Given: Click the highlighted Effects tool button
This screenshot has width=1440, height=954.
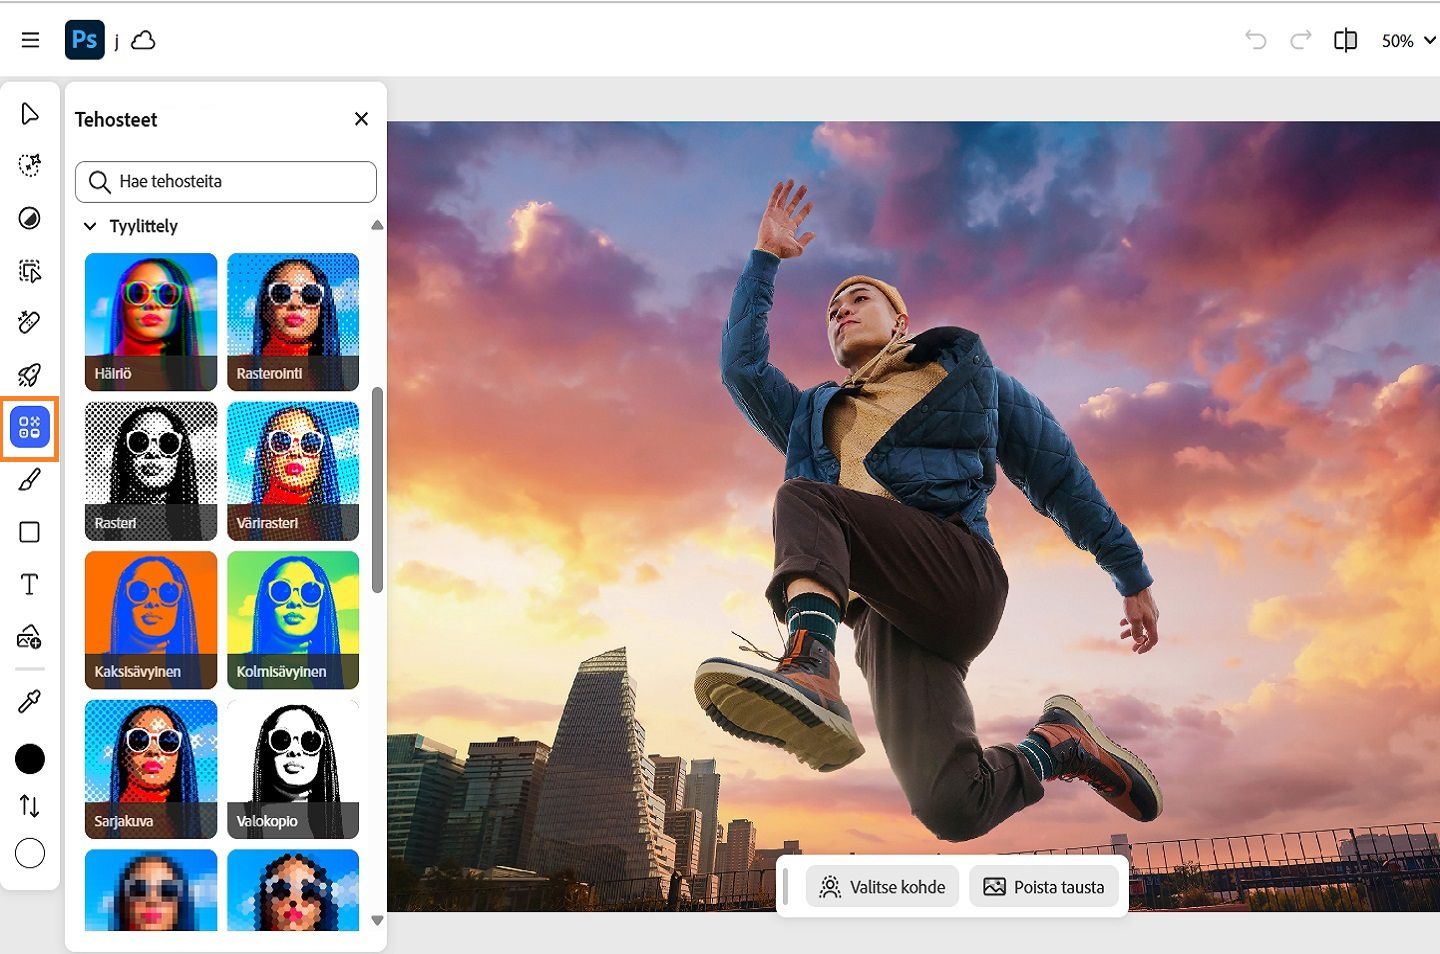Looking at the screenshot, I should [30, 428].
